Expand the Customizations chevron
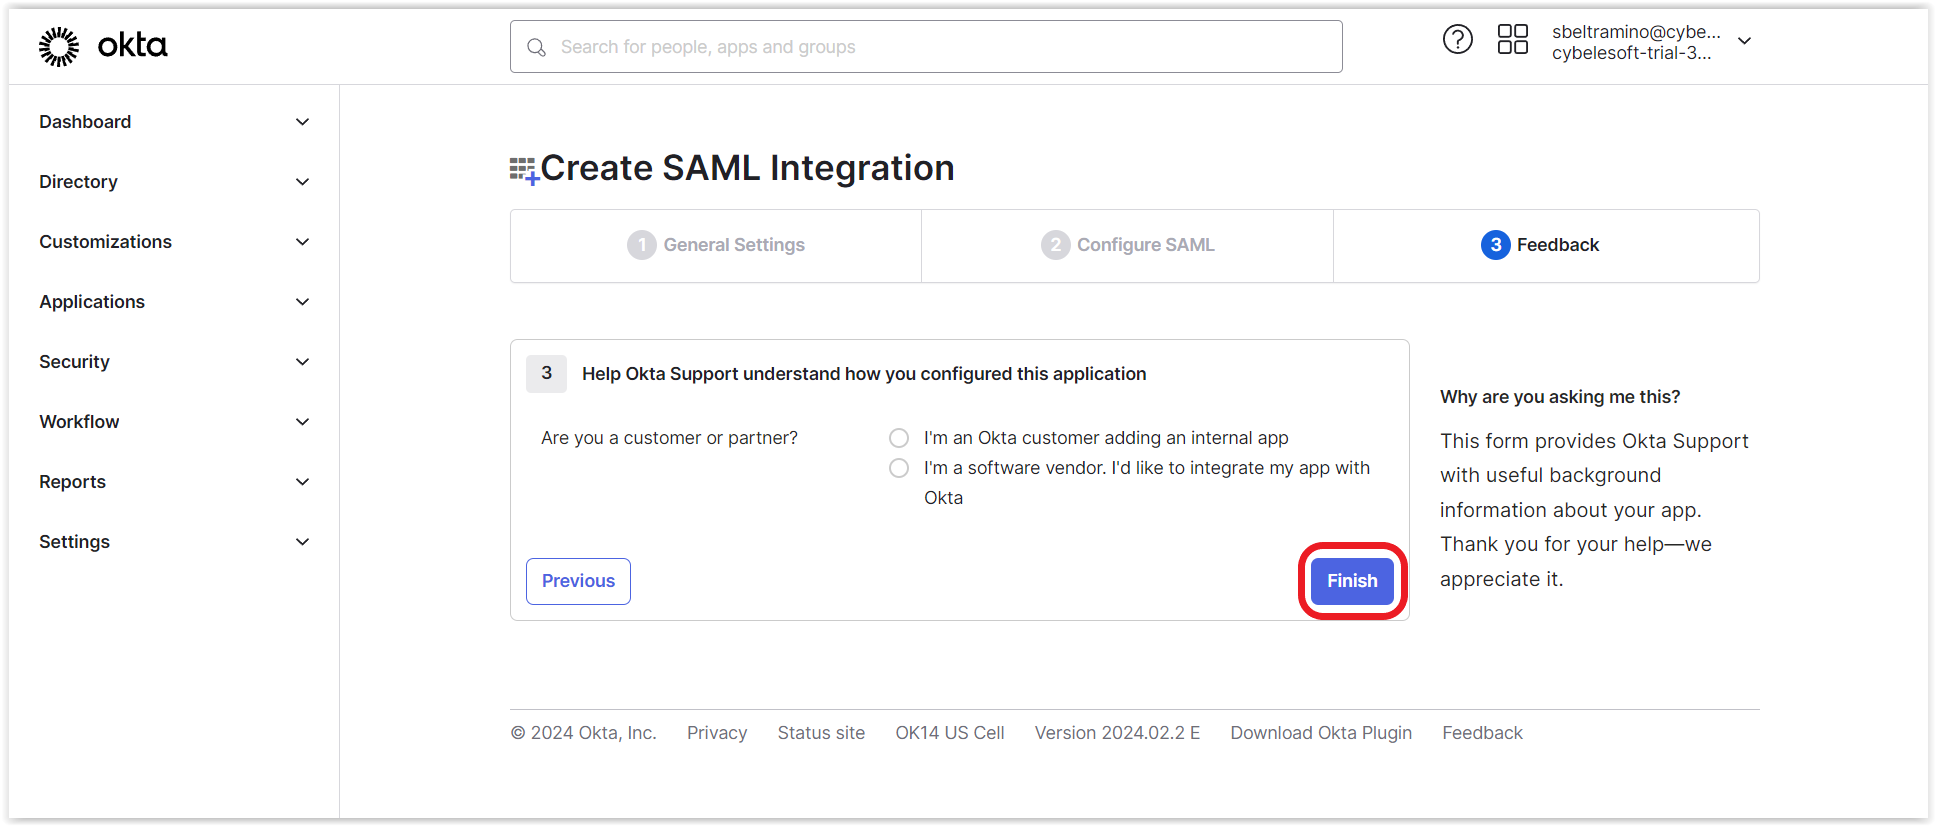The height and width of the screenshot is (826, 1936). (x=302, y=242)
